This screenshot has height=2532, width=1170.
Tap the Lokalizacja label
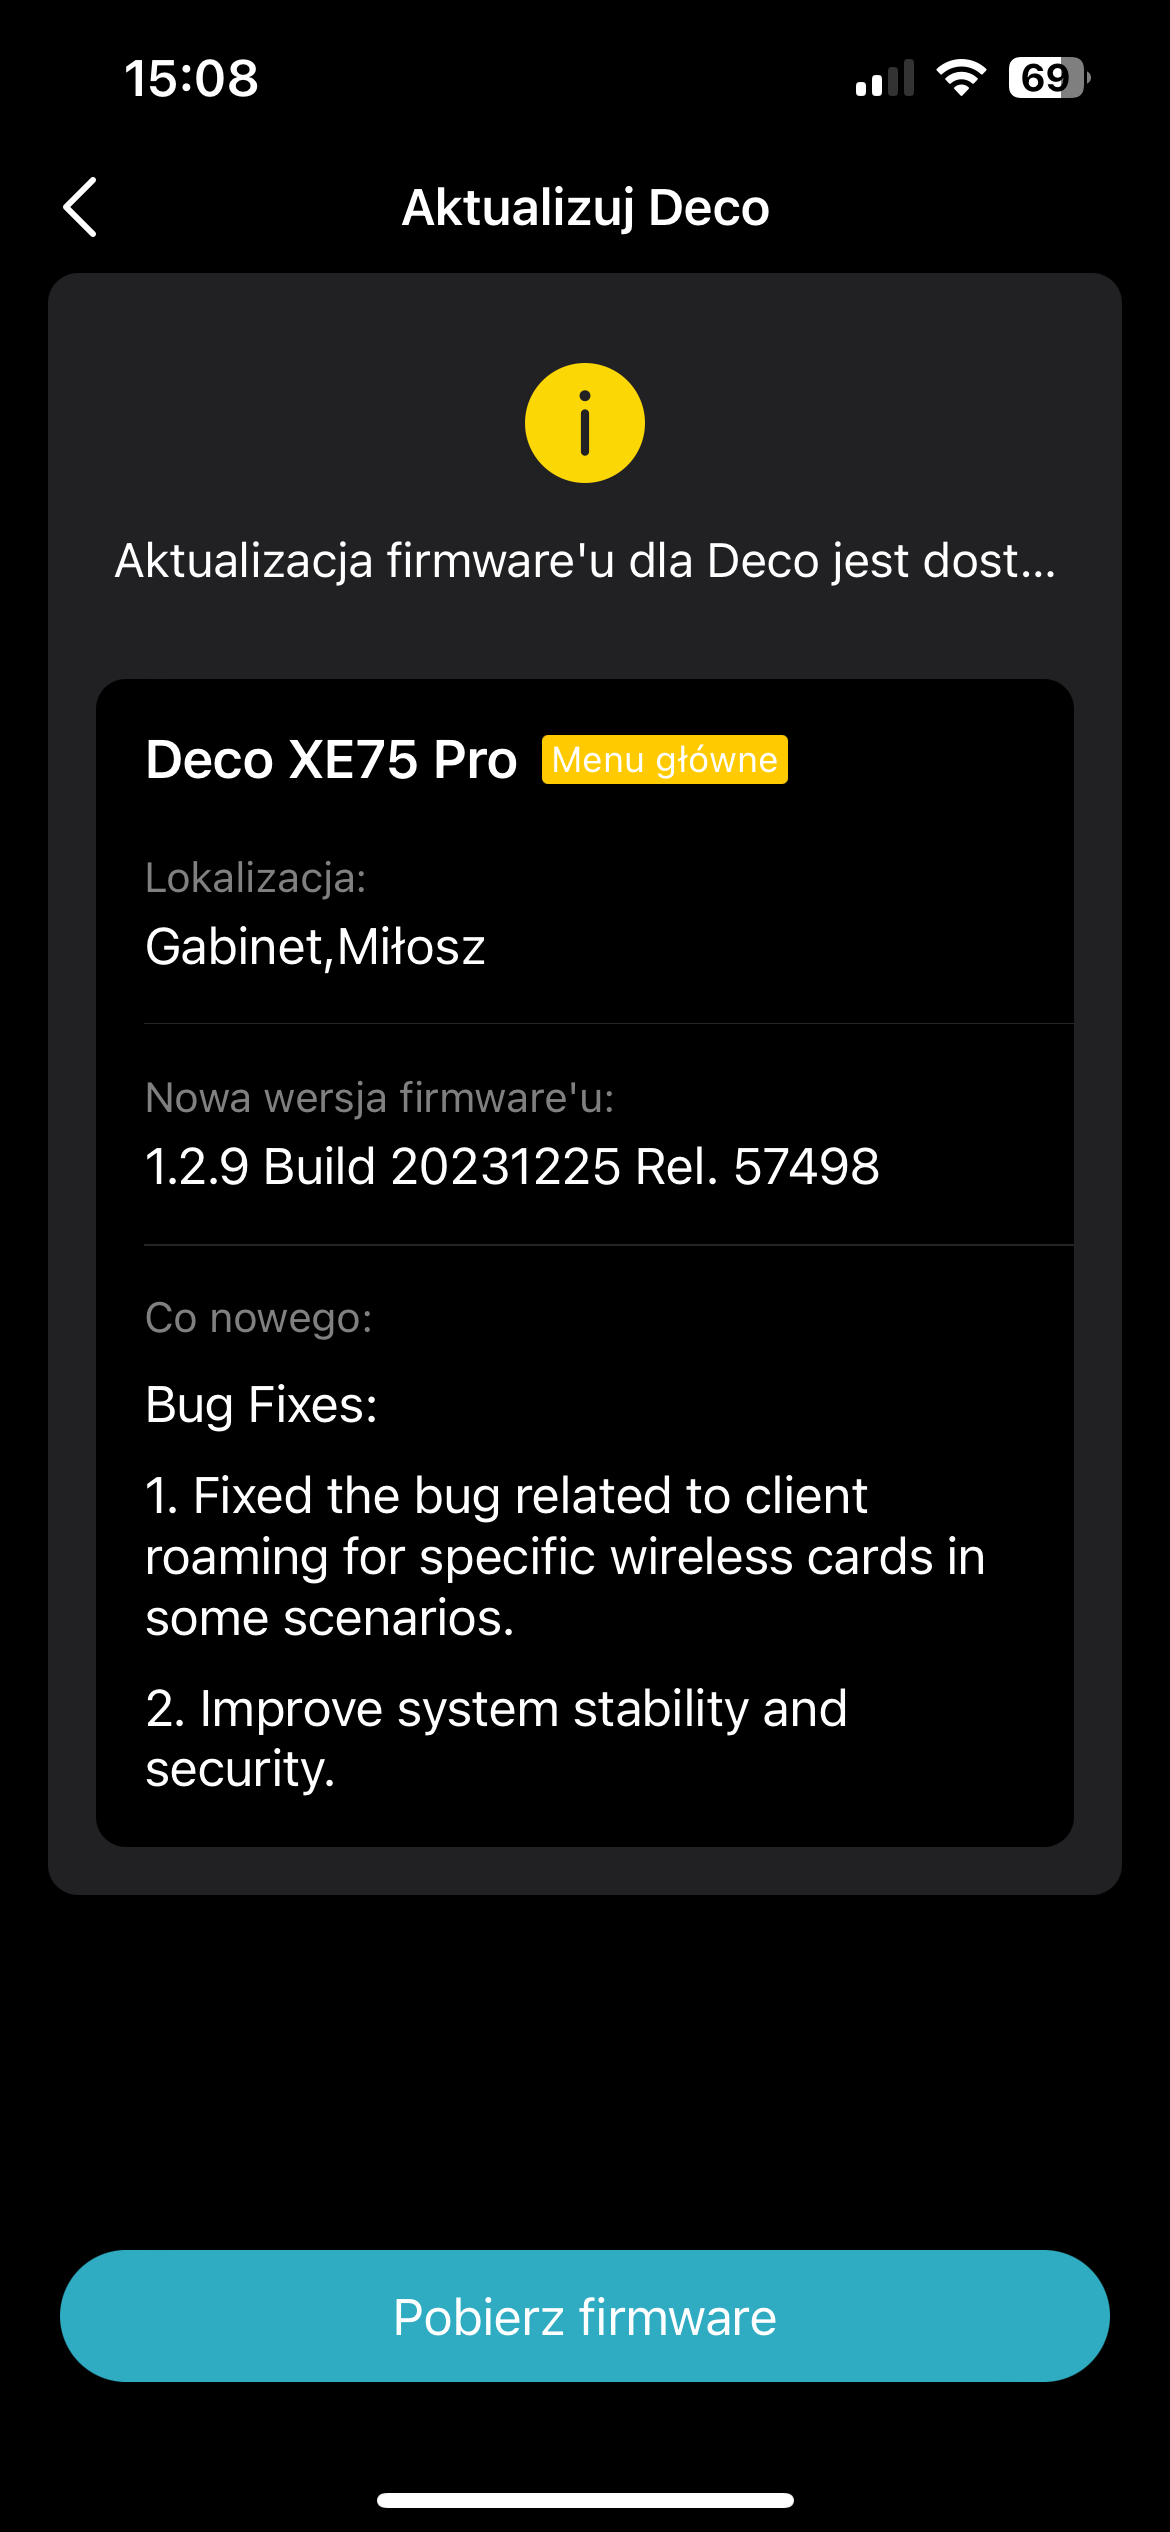point(256,878)
